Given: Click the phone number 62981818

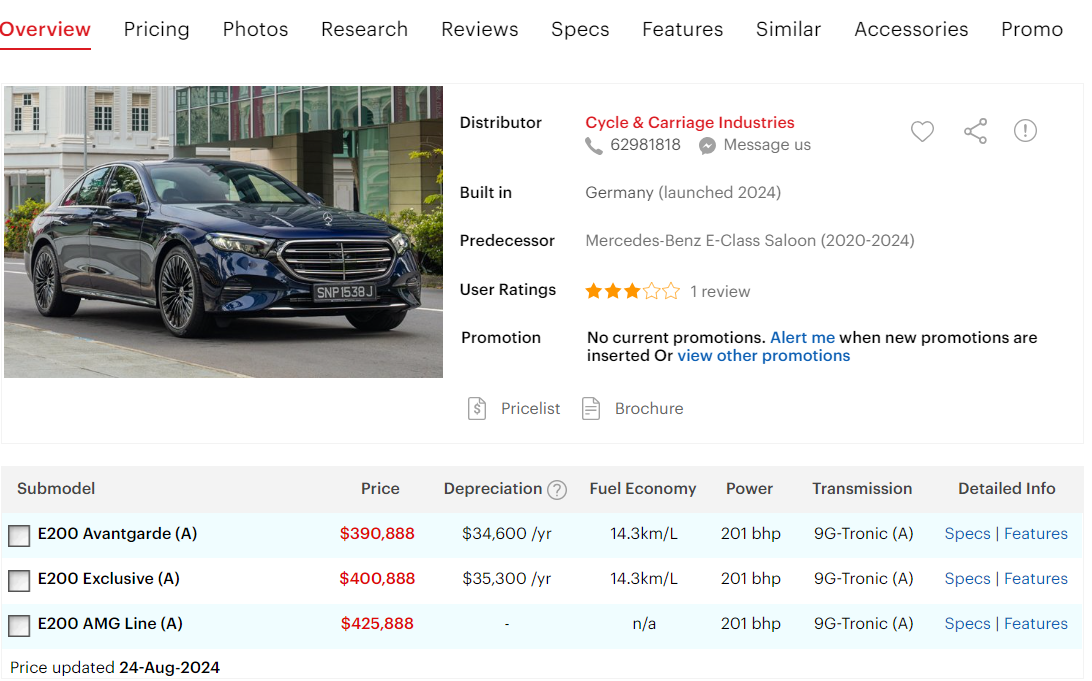Looking at the screenshot, I should click(x=646, y=145).
